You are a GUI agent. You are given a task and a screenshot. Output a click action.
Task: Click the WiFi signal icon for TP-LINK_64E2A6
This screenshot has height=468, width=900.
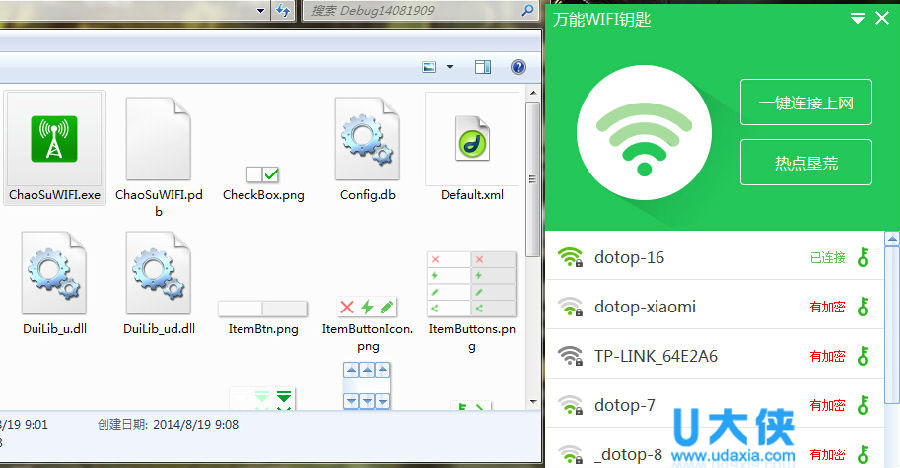pos(571,355)
